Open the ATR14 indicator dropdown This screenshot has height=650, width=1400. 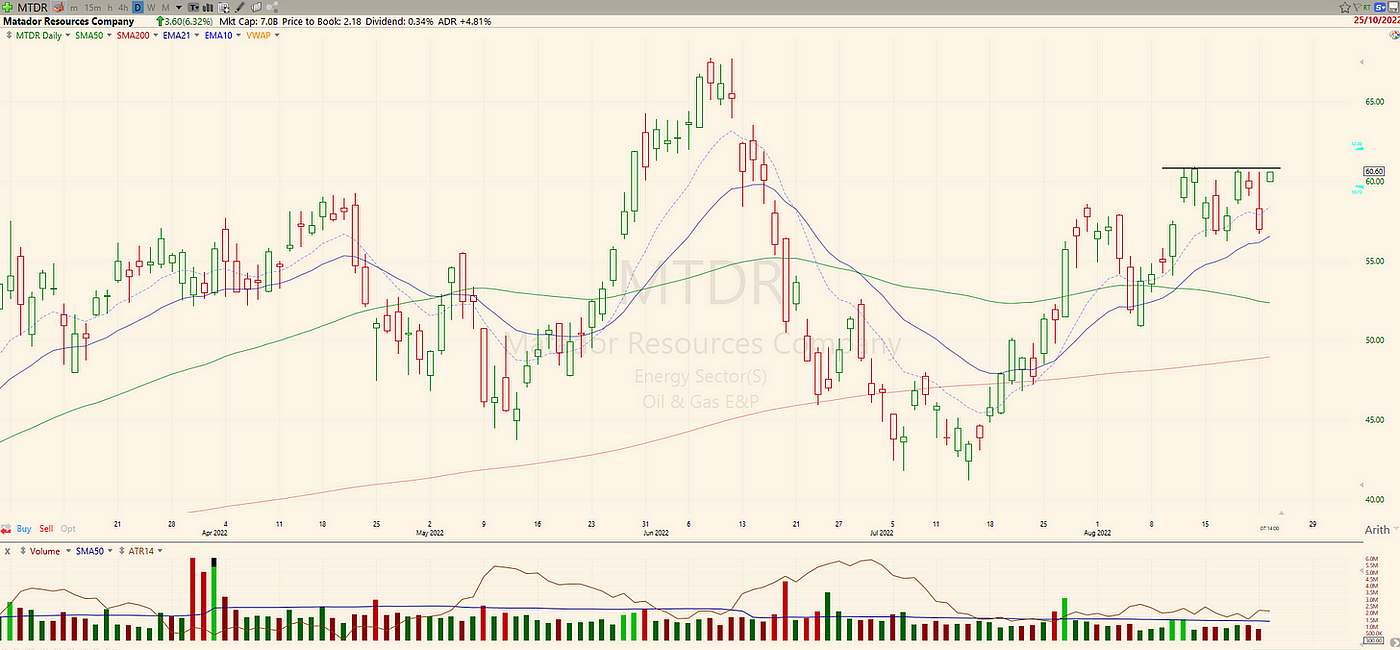160,550
